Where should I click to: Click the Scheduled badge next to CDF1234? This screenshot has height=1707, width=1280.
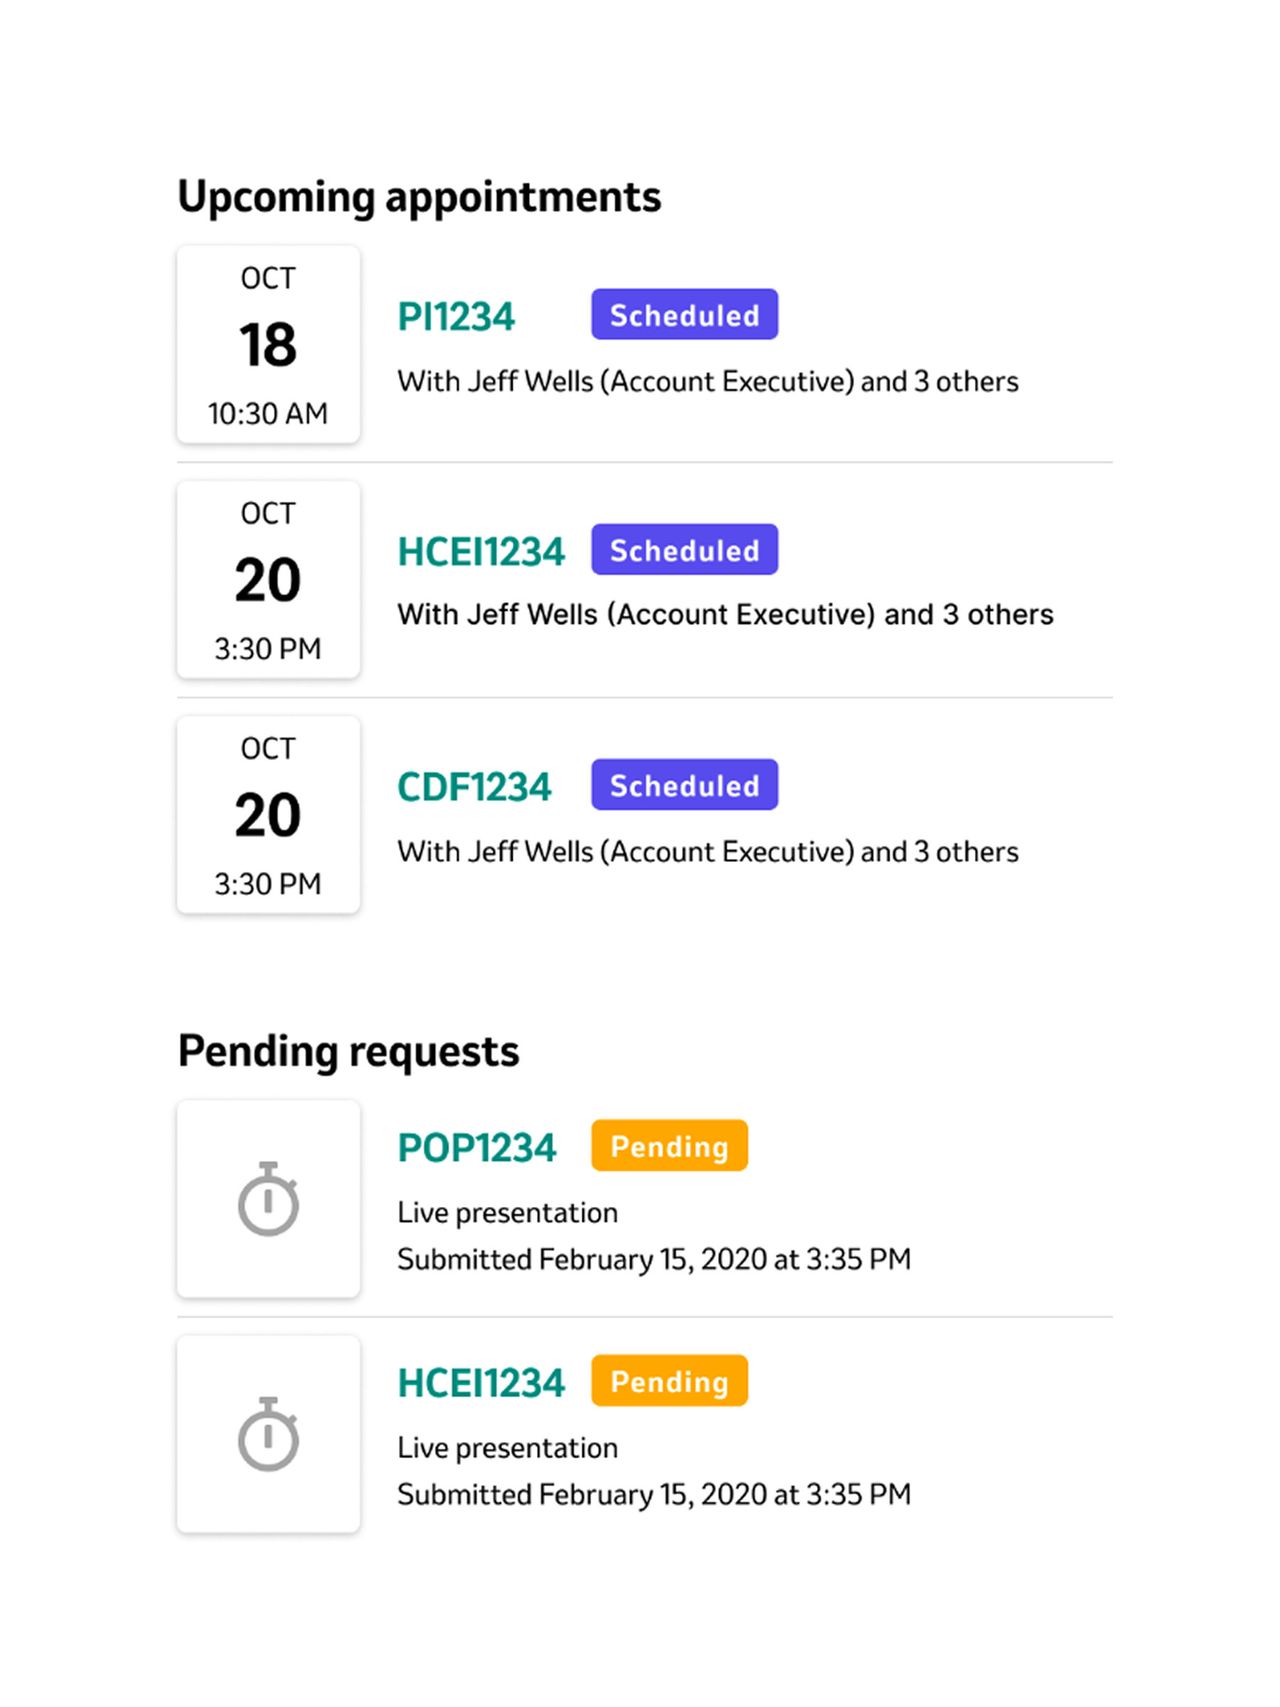click(684, 784)
